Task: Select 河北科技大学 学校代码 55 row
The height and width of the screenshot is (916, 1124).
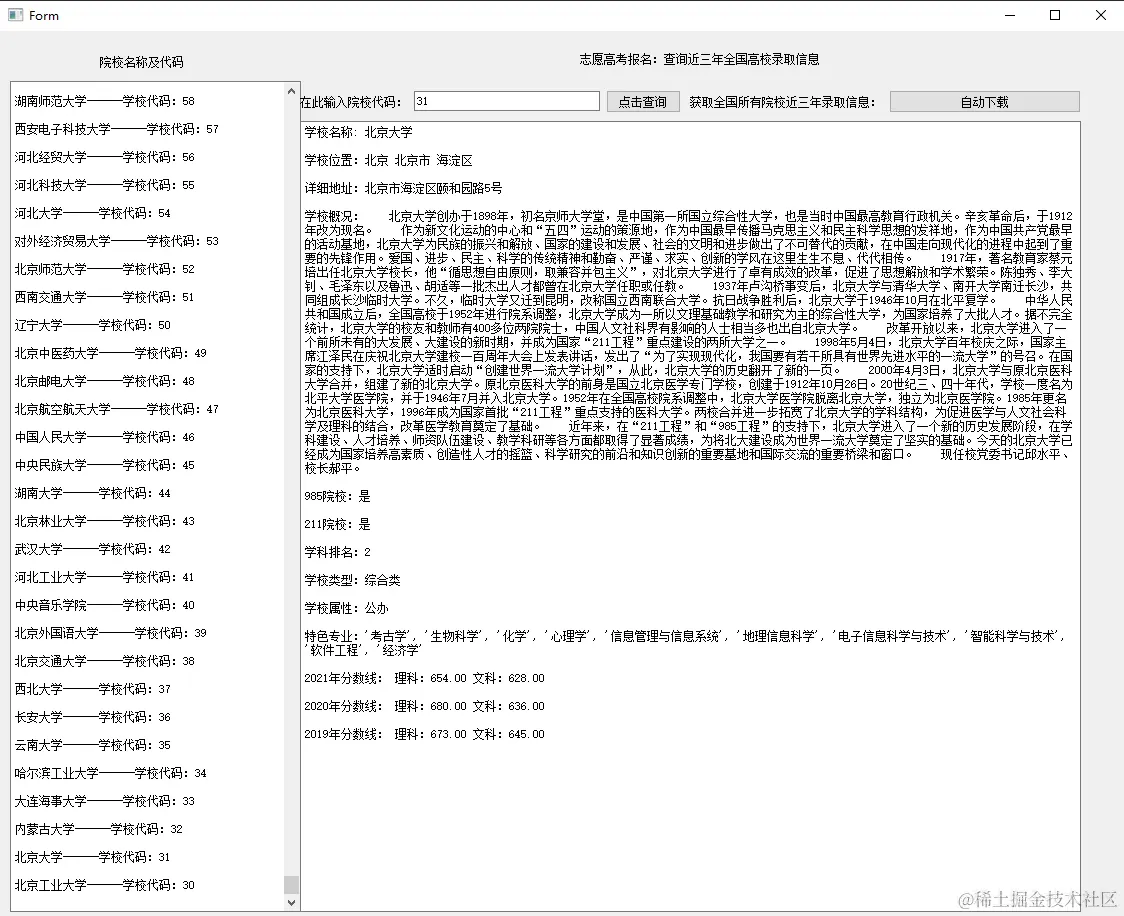Action: click(105, 185)
